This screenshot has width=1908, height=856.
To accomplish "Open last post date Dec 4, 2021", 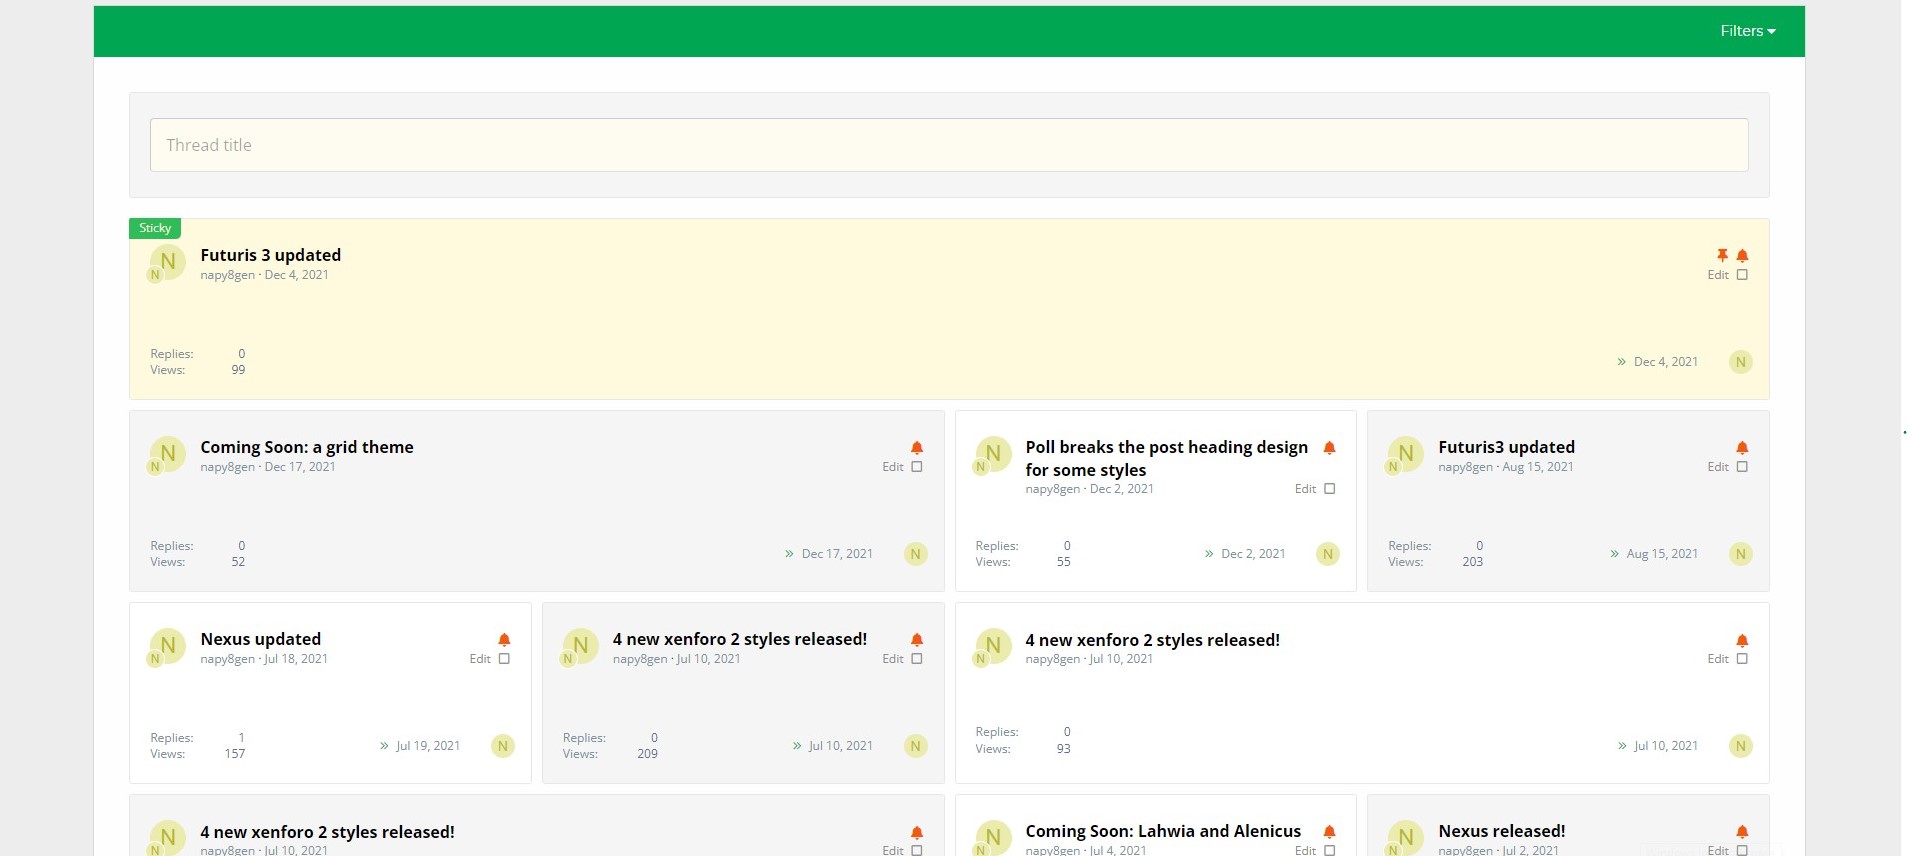I will [1666, 362].
